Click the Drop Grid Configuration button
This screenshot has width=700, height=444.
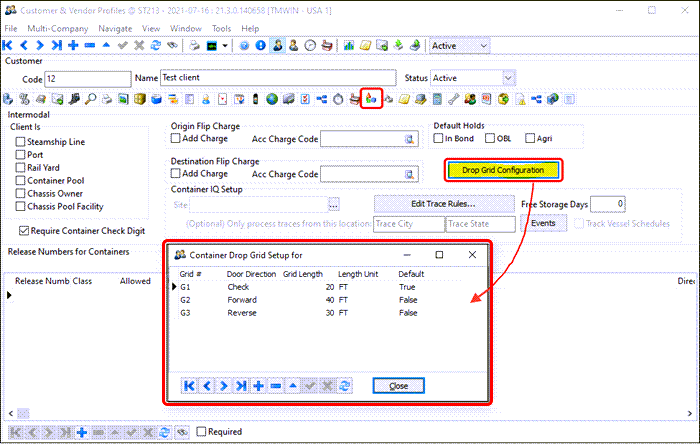[503, 170]
